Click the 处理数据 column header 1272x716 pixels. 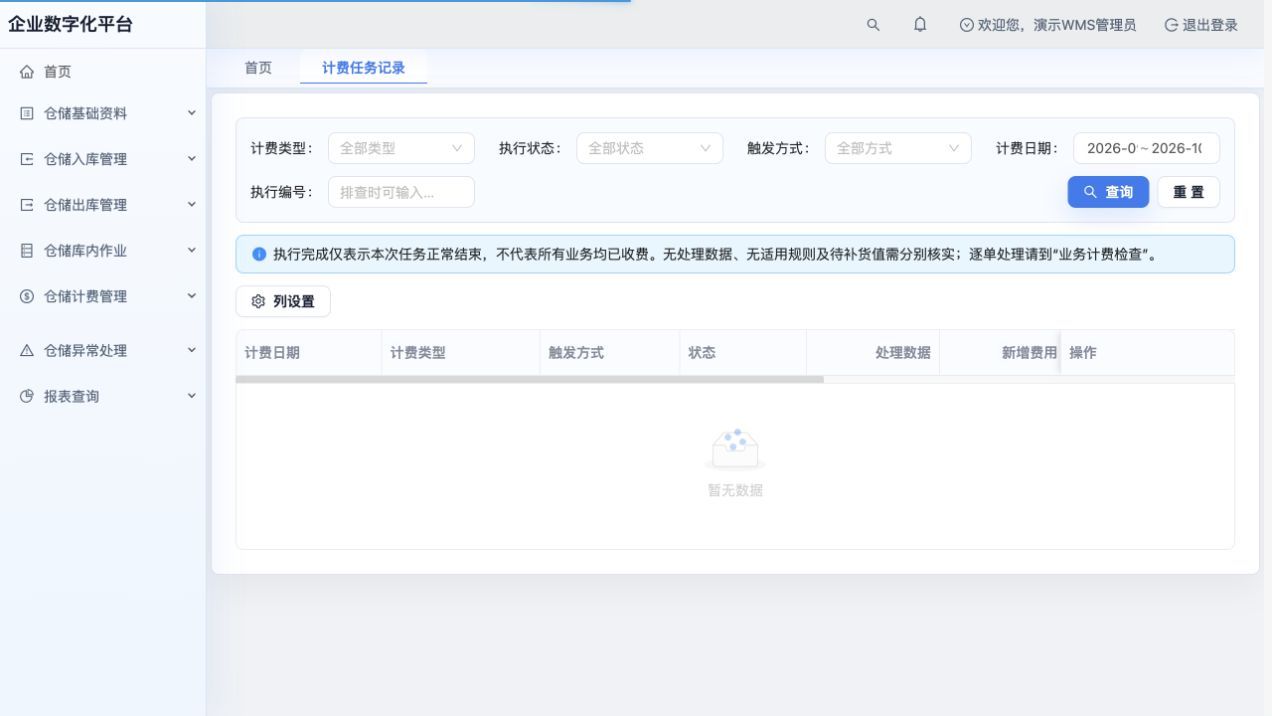pyautogui.click(x=873, y=353)
